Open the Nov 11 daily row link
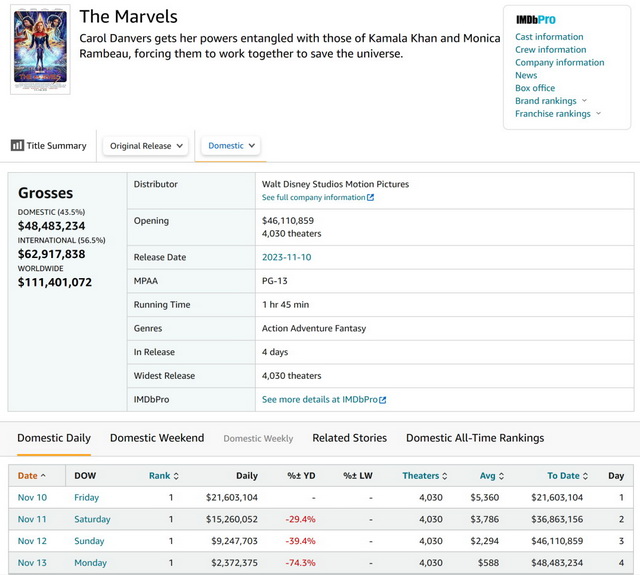This screenshot has height=575, width=640. click(31, 519)
